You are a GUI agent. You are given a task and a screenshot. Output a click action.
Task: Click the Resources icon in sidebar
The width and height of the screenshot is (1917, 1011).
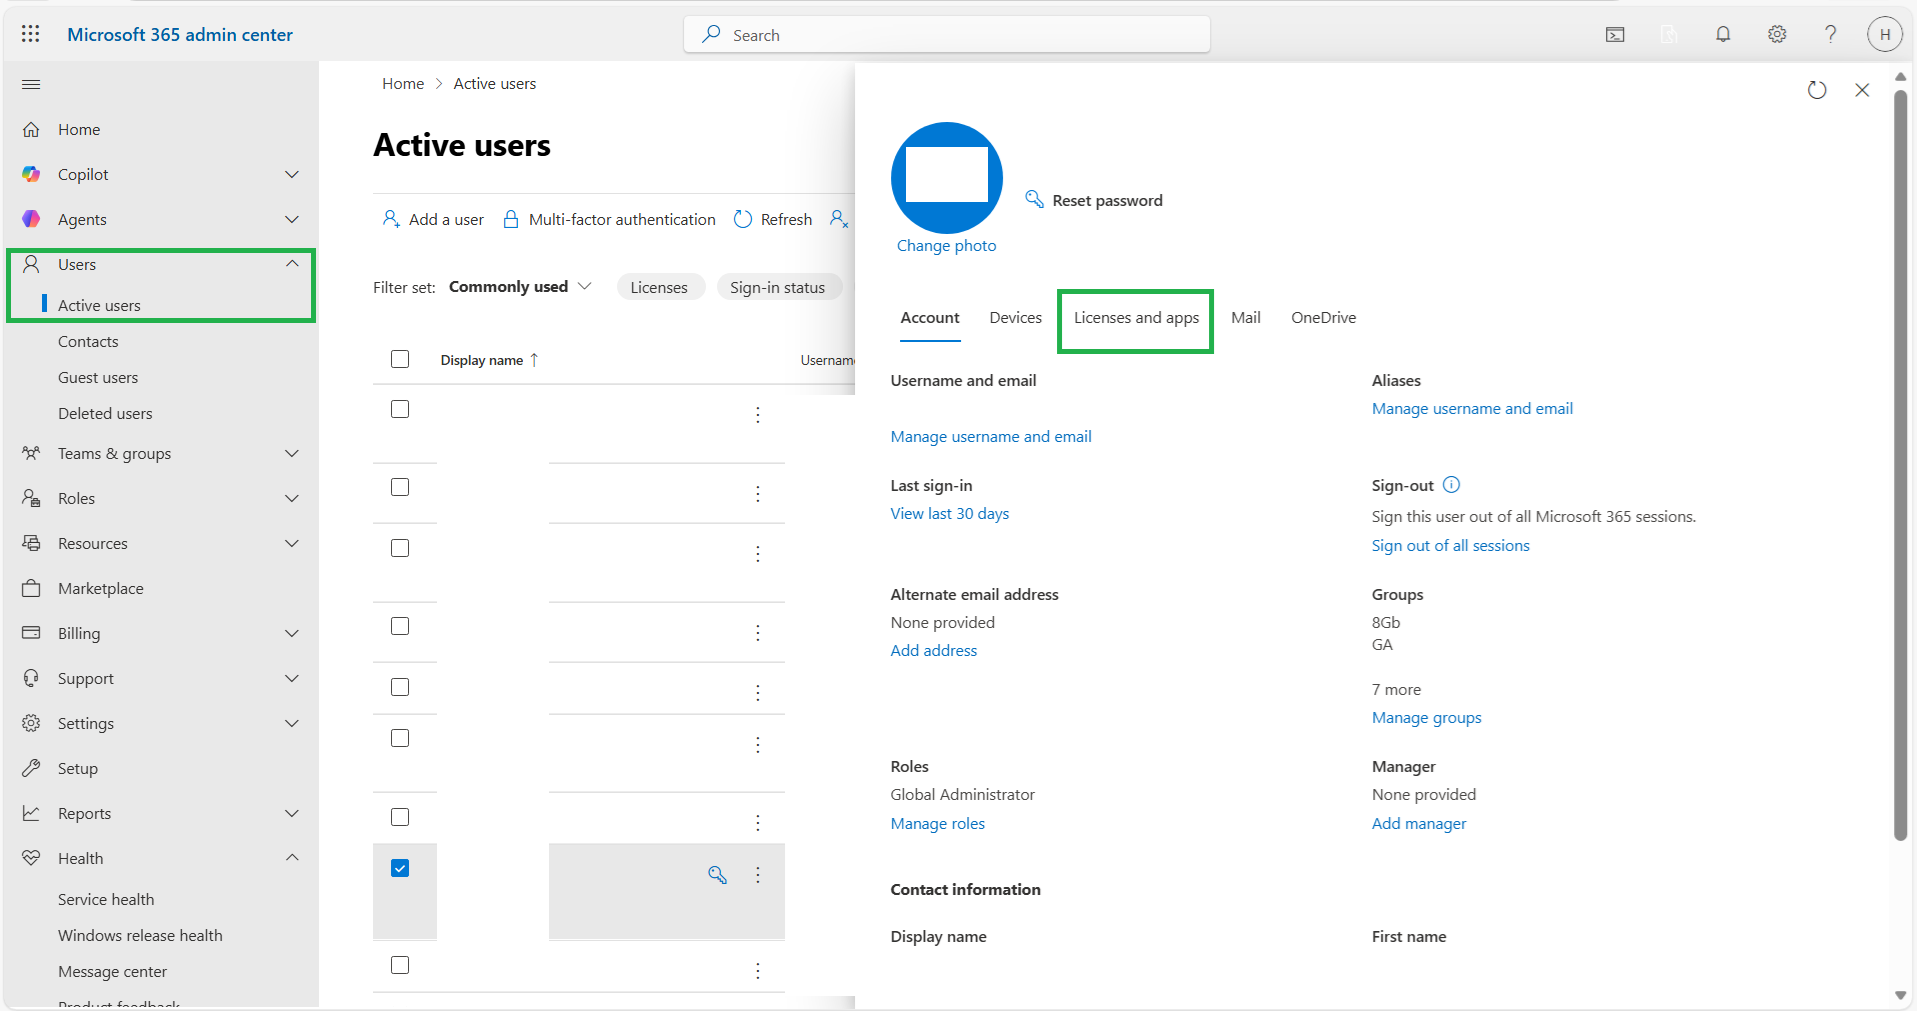31,543
